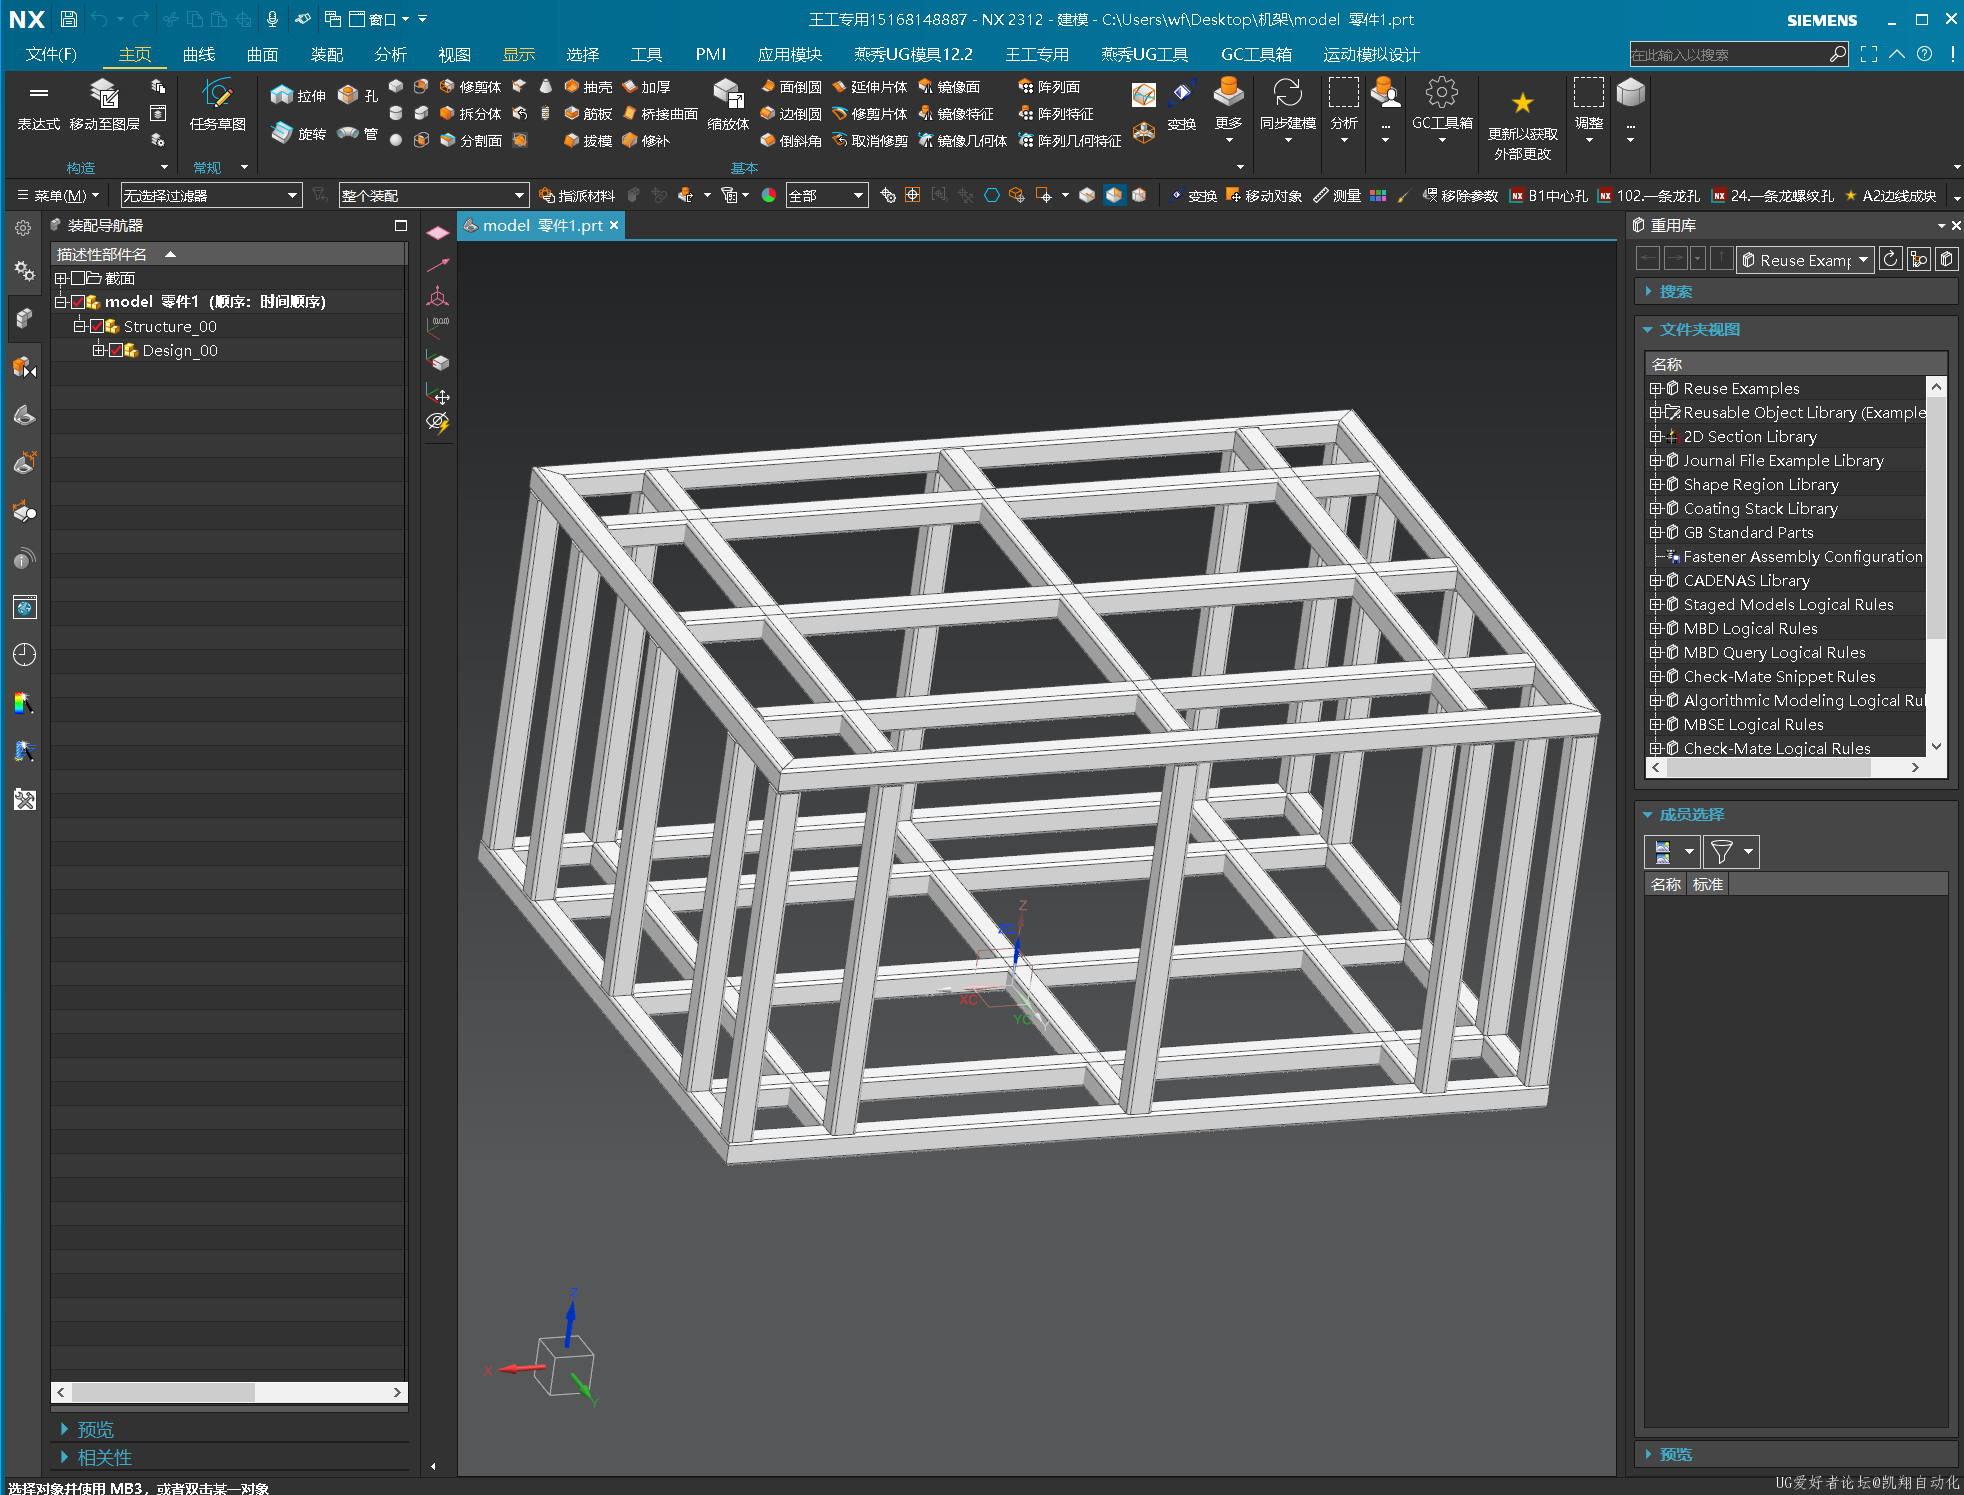Click the refresh icon in 重用库 panel
The image size is (1964, 1495).
coord(1890,260)
